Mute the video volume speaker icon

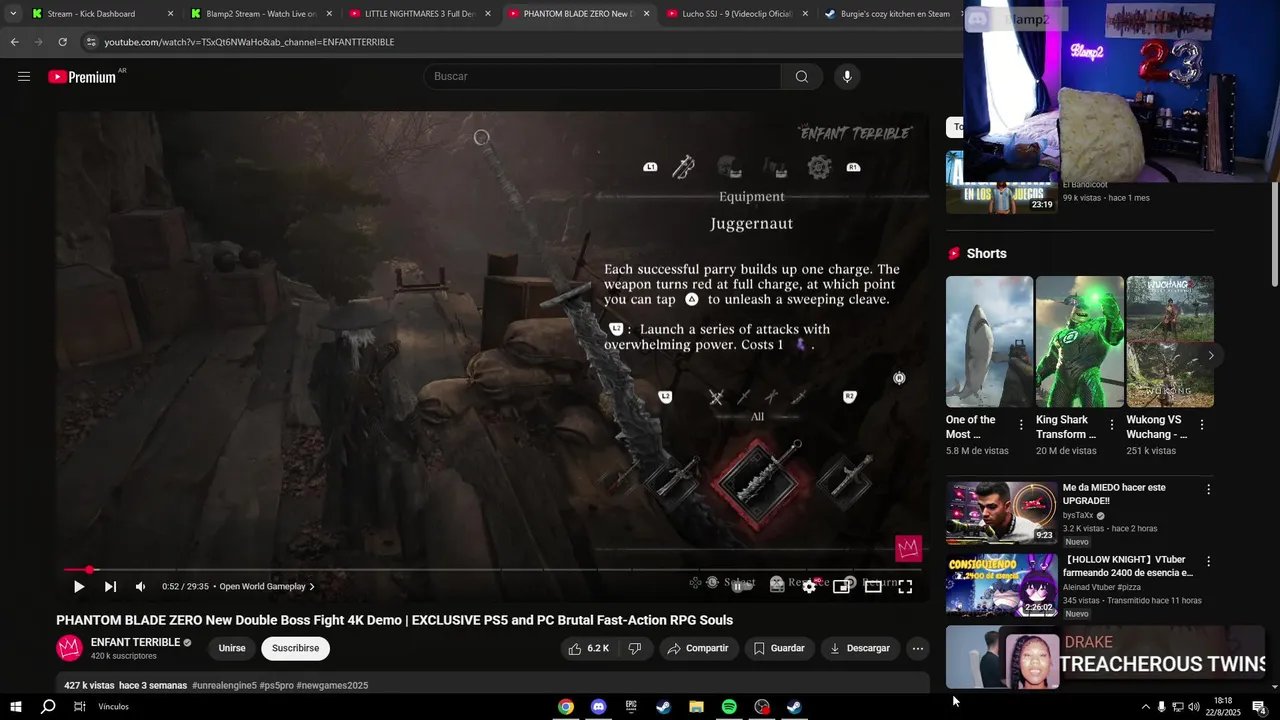pos(140,587)
